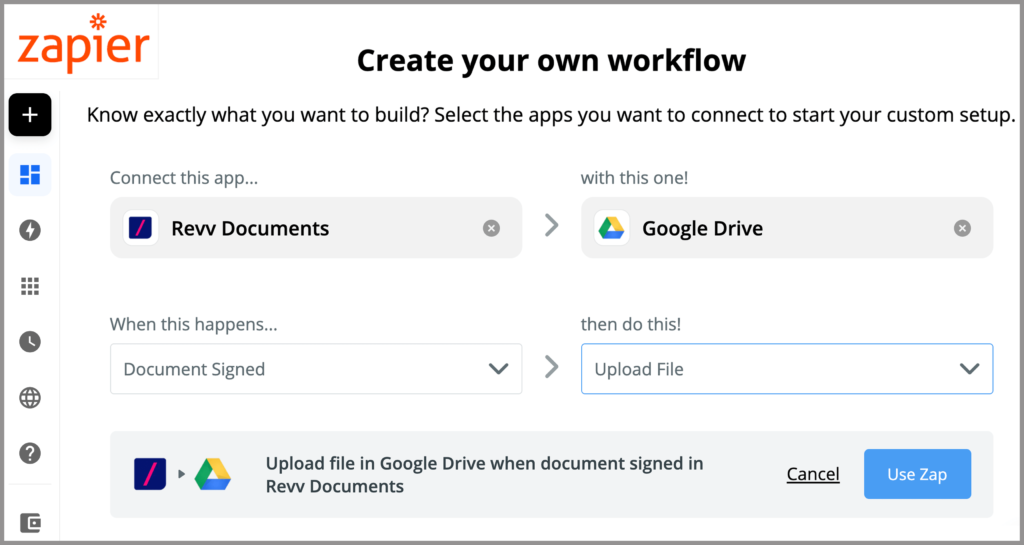Open the apps grid icon
The width and height of the screenshot is (1024, 545).
[30, 286]
